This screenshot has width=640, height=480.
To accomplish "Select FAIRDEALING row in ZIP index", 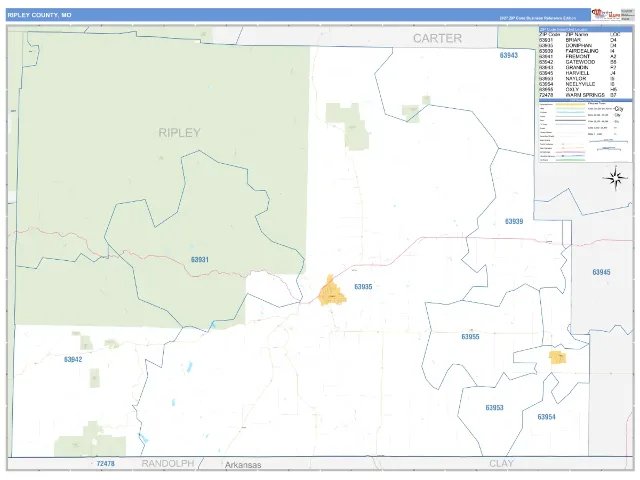I will [578, 51].
